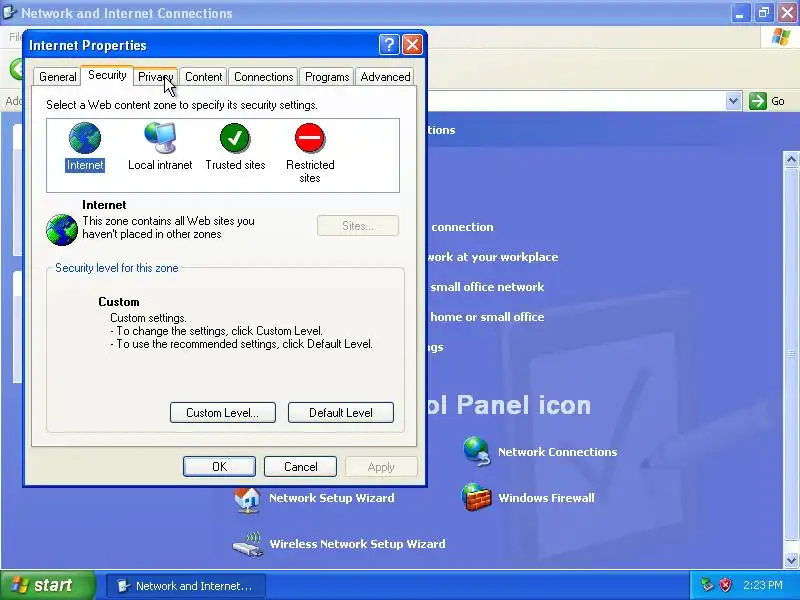Click the Network and Internet taskbar button

click(x=186, y=586)
